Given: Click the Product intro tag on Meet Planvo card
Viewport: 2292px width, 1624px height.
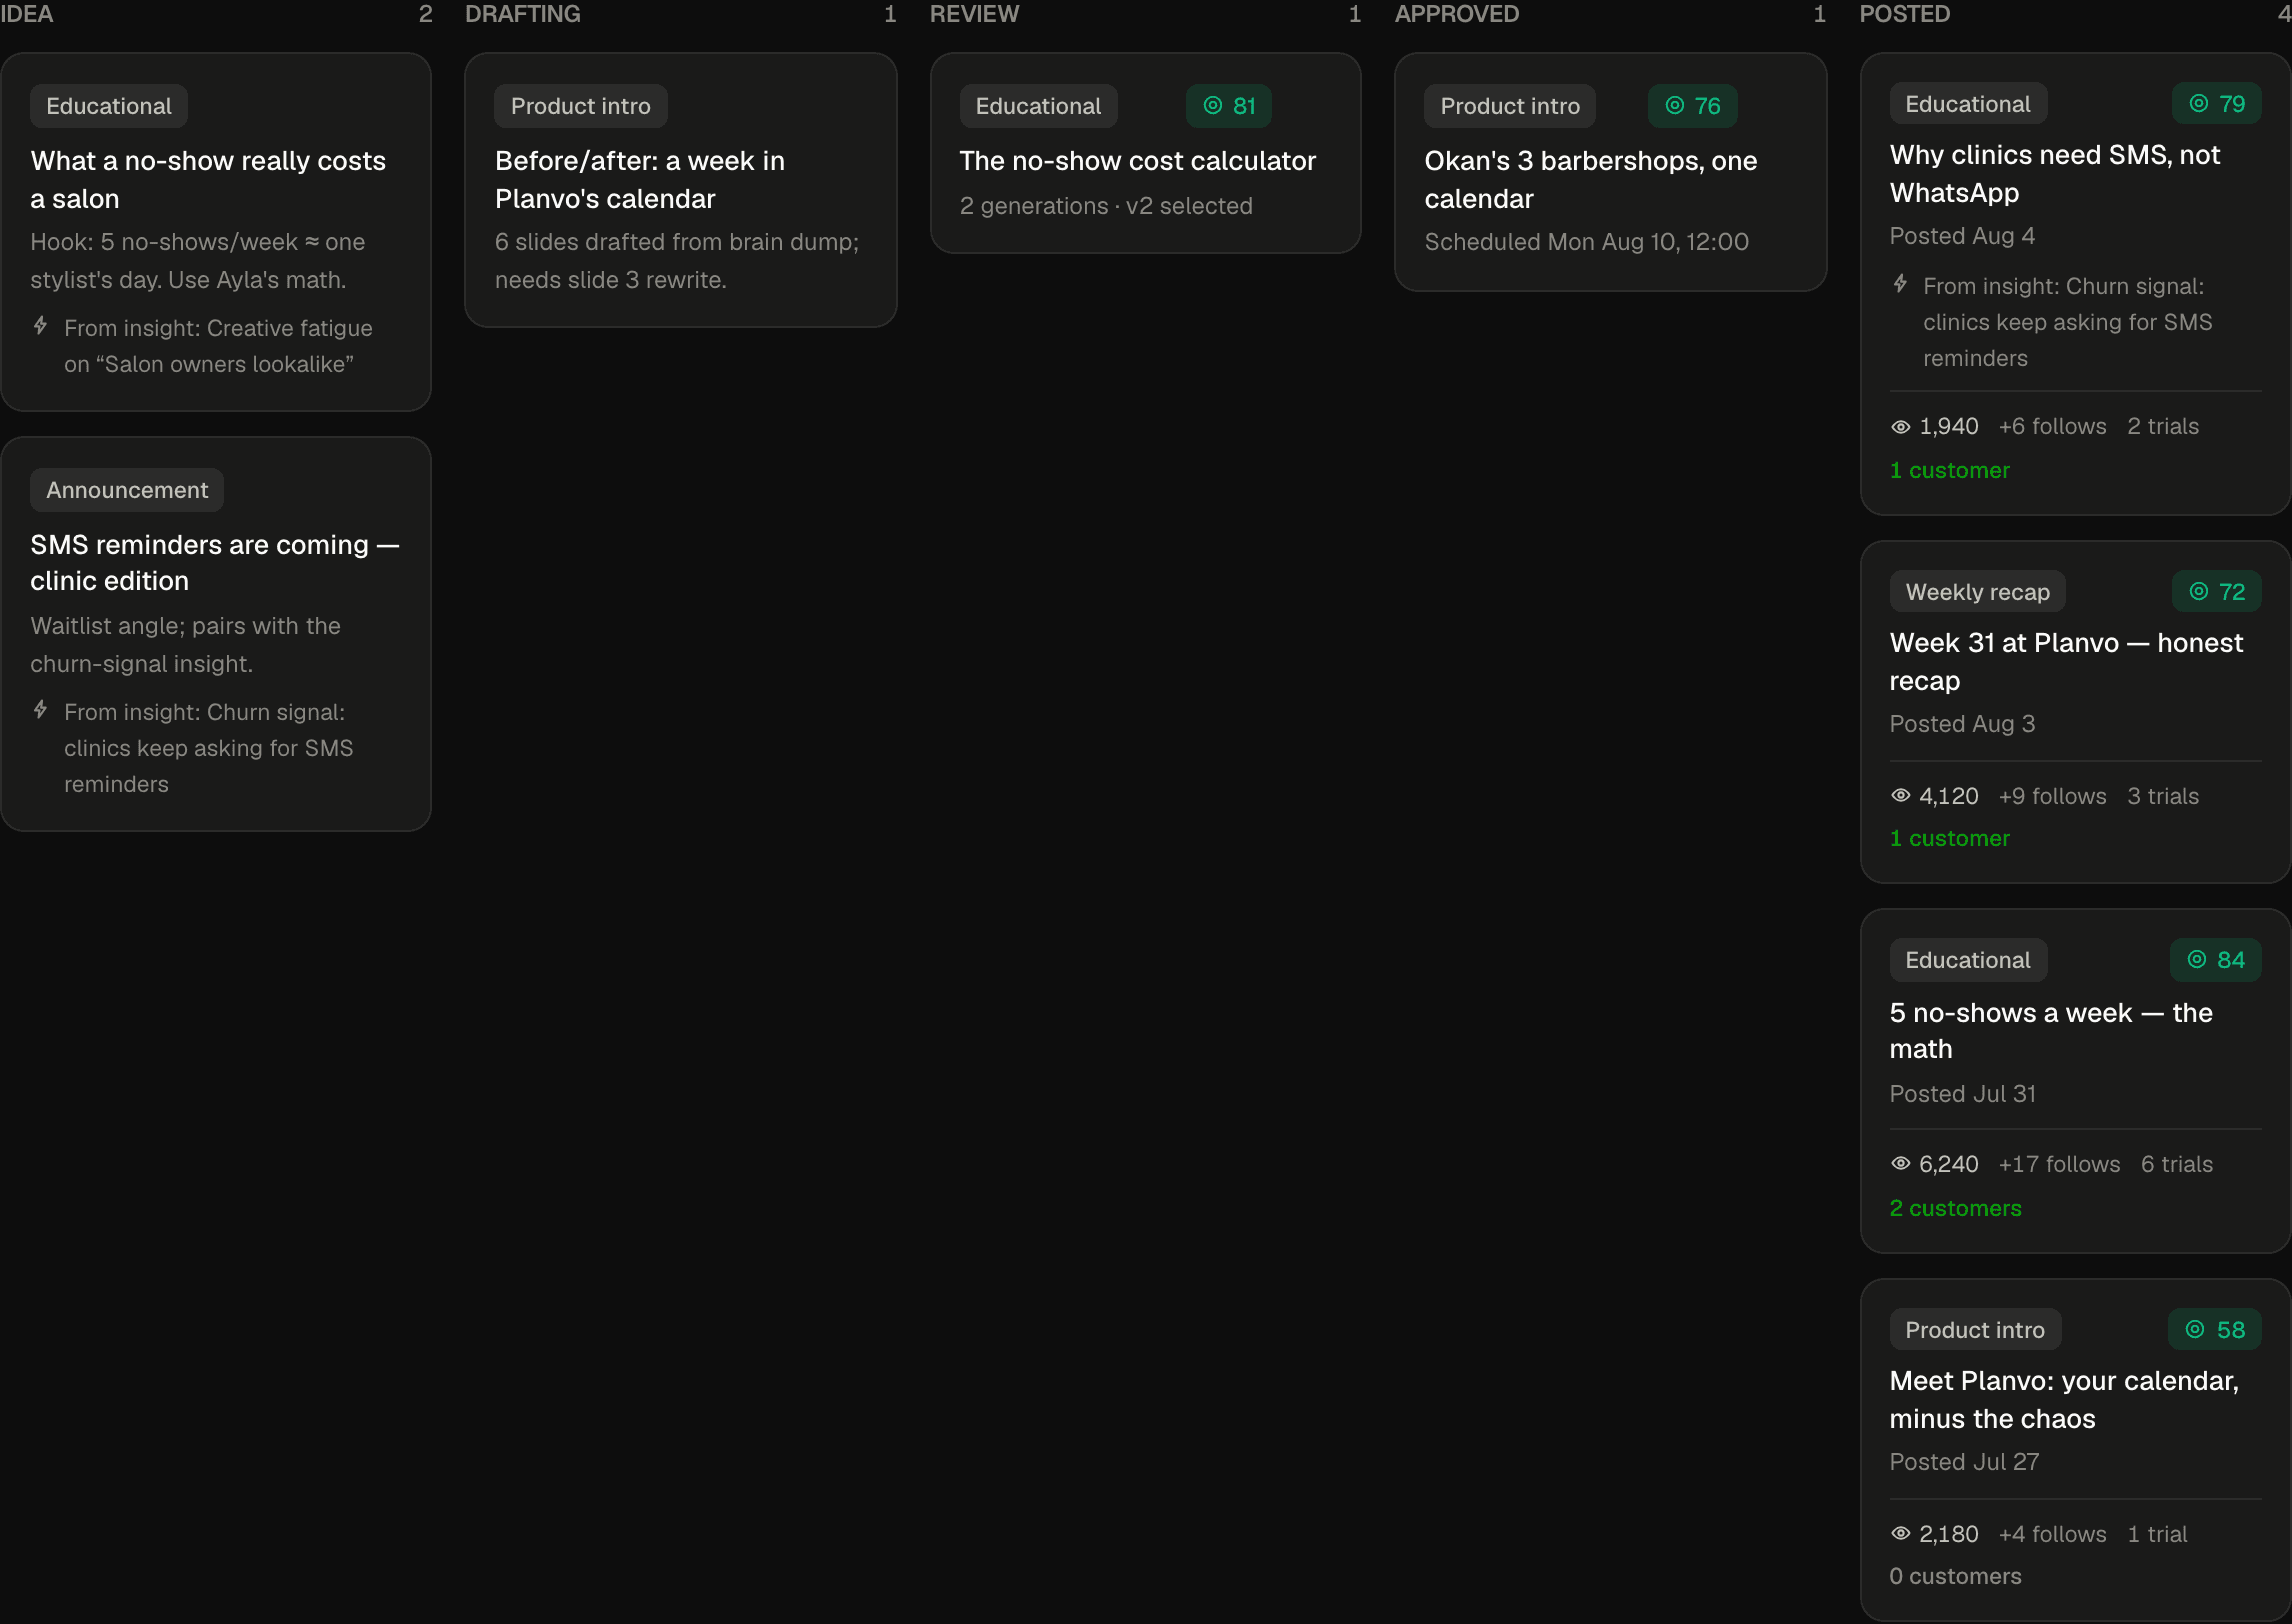Looking at the screenshot, I should (x=1975, y=1330).
